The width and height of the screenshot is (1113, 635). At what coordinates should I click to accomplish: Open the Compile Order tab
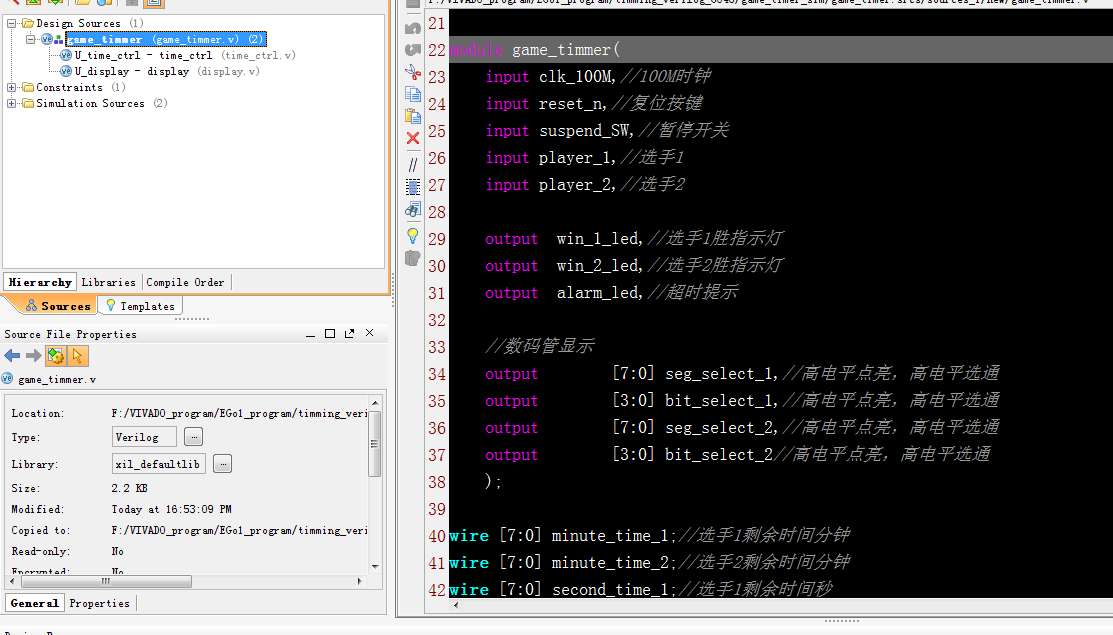click(x=185, y=282)
